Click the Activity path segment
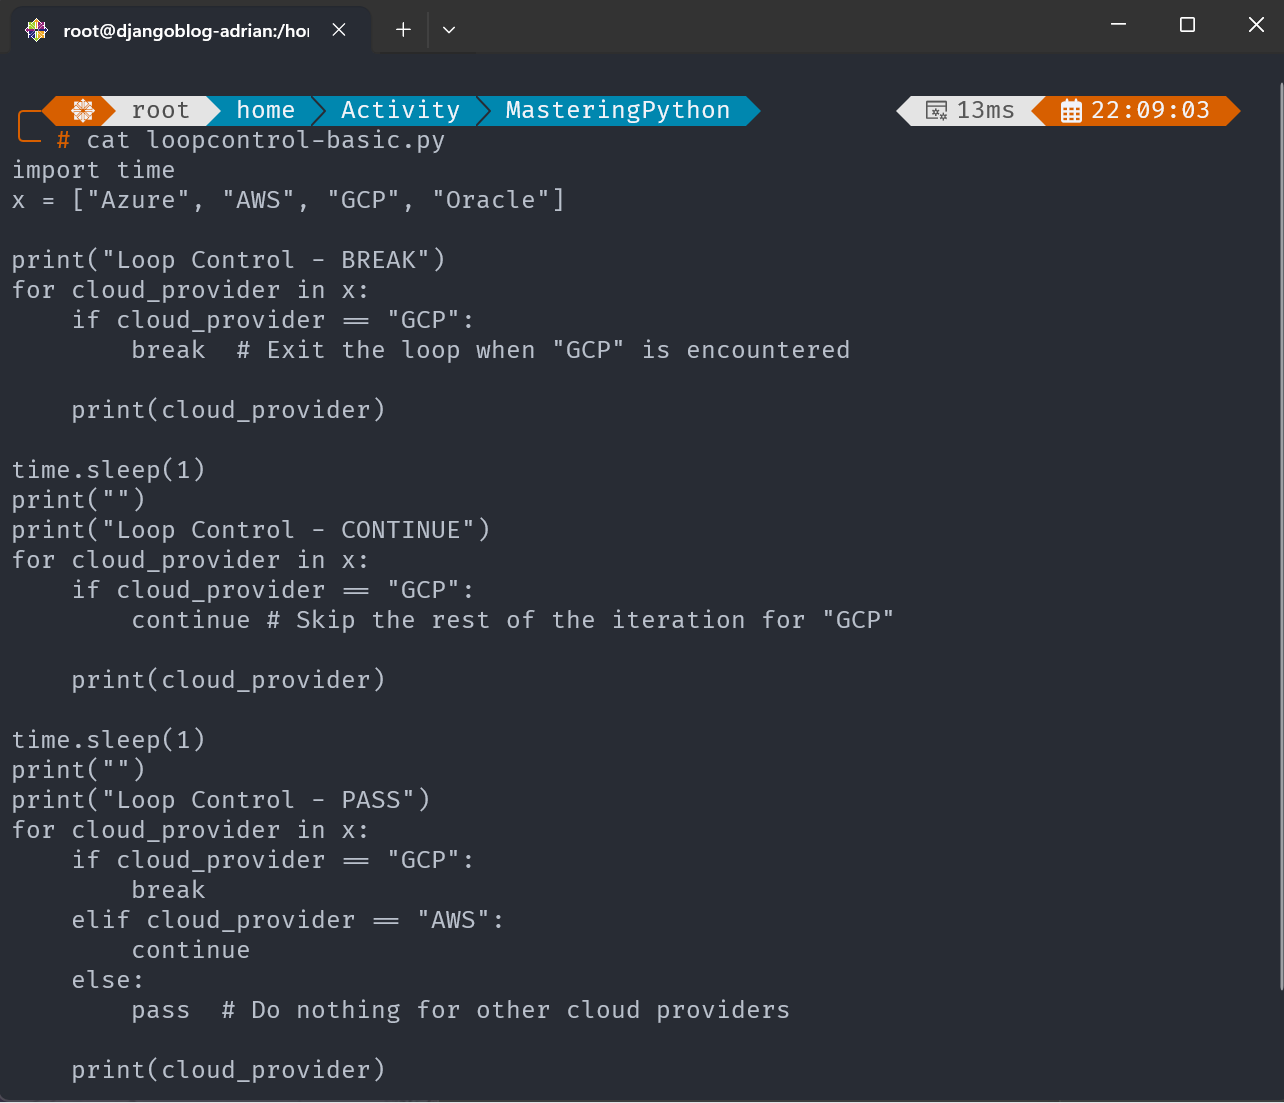This screenshot has width=1284, height=1103. point(400,110)
